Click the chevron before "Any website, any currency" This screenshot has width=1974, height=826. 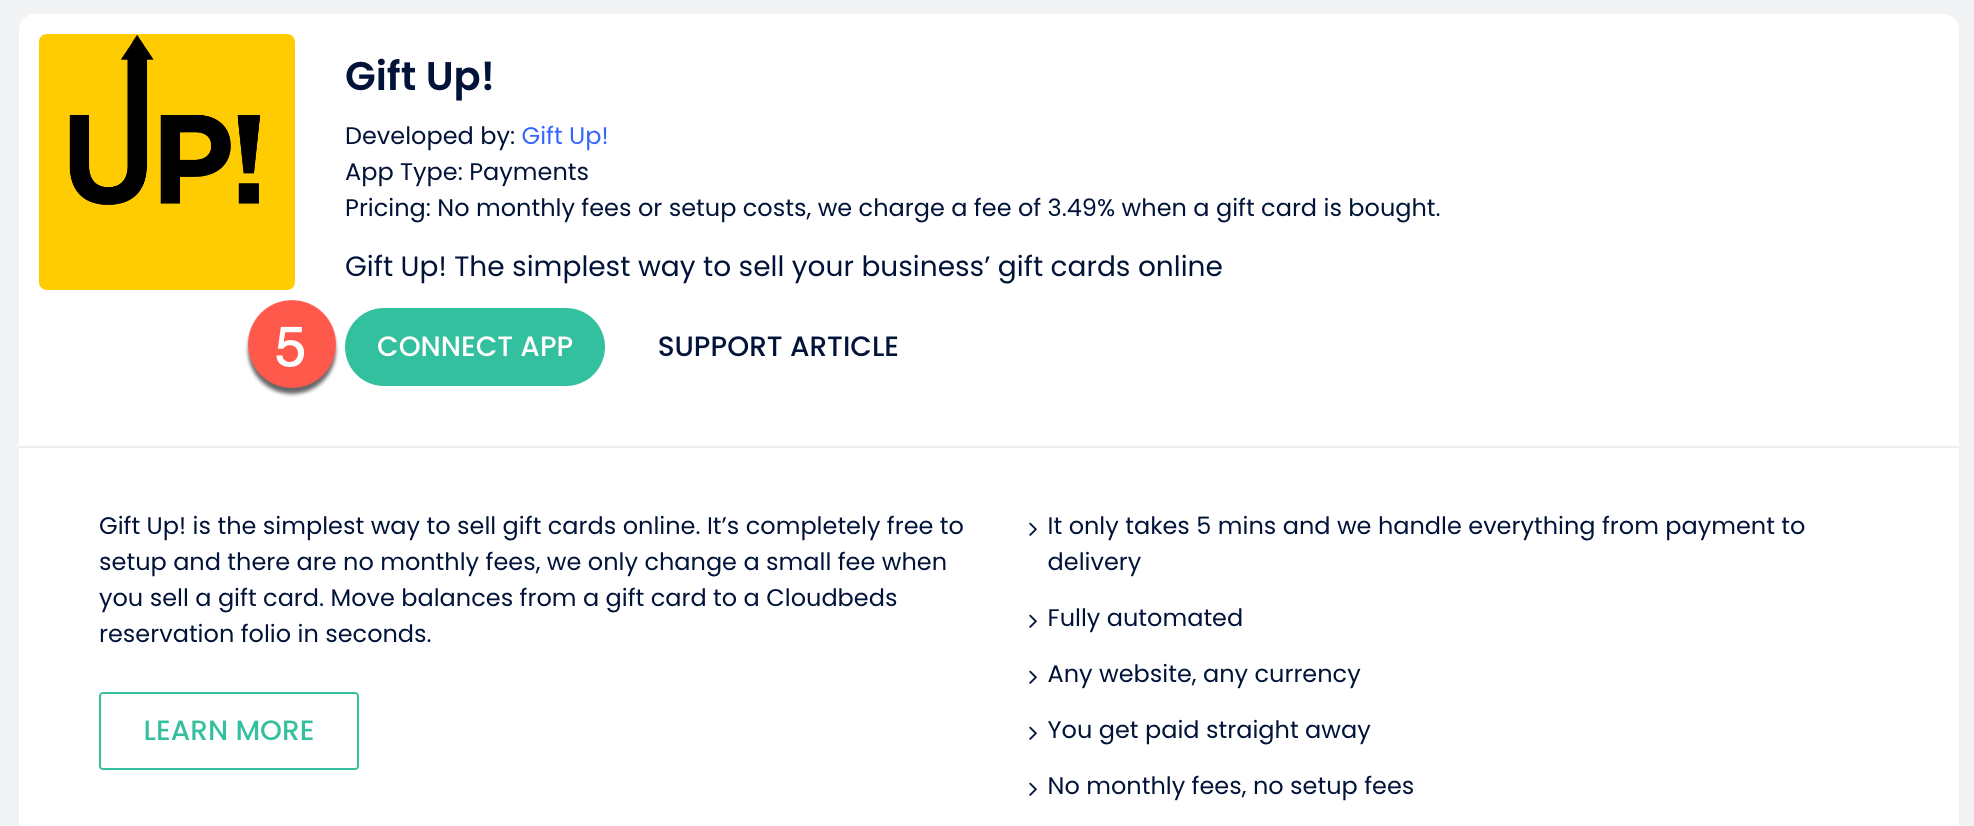click(1033, 677)
